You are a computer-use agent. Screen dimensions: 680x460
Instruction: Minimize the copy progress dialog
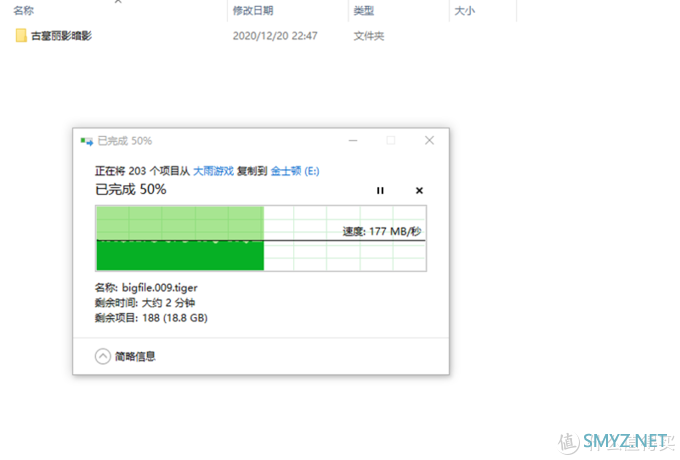[x=353, y=140]
